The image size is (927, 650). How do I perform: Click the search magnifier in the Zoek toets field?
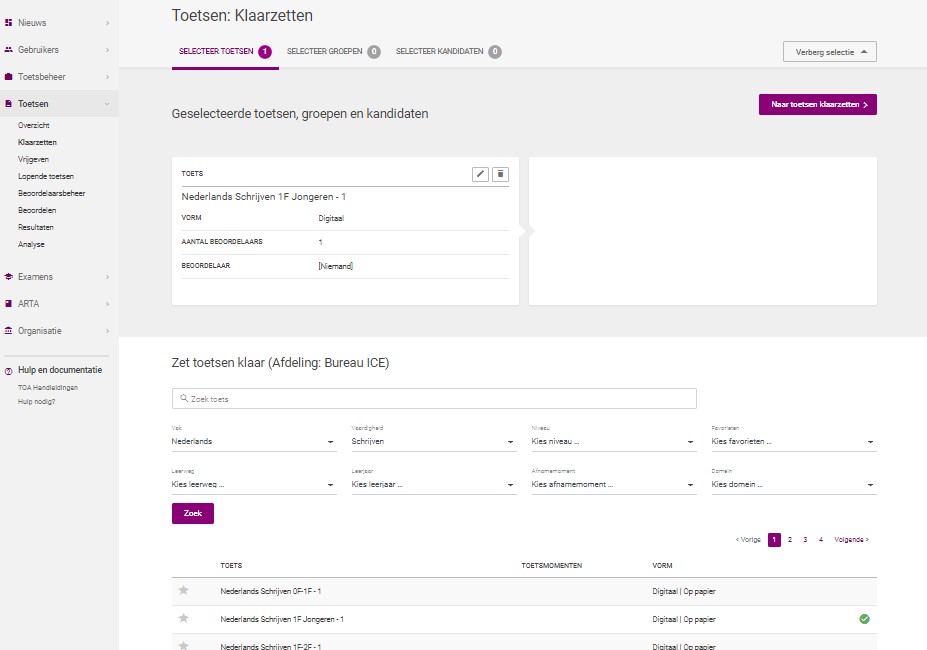pyautogui.click(x=182, y=397)
